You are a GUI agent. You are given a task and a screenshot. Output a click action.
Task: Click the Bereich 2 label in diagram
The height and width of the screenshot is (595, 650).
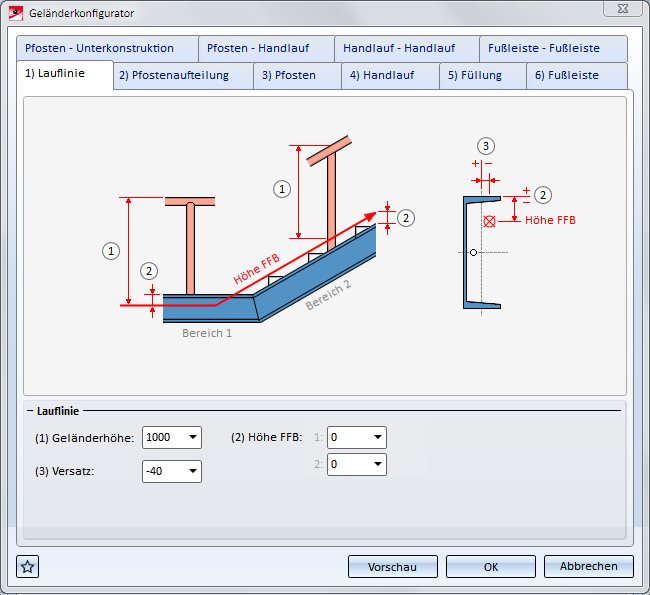(328, 295)
